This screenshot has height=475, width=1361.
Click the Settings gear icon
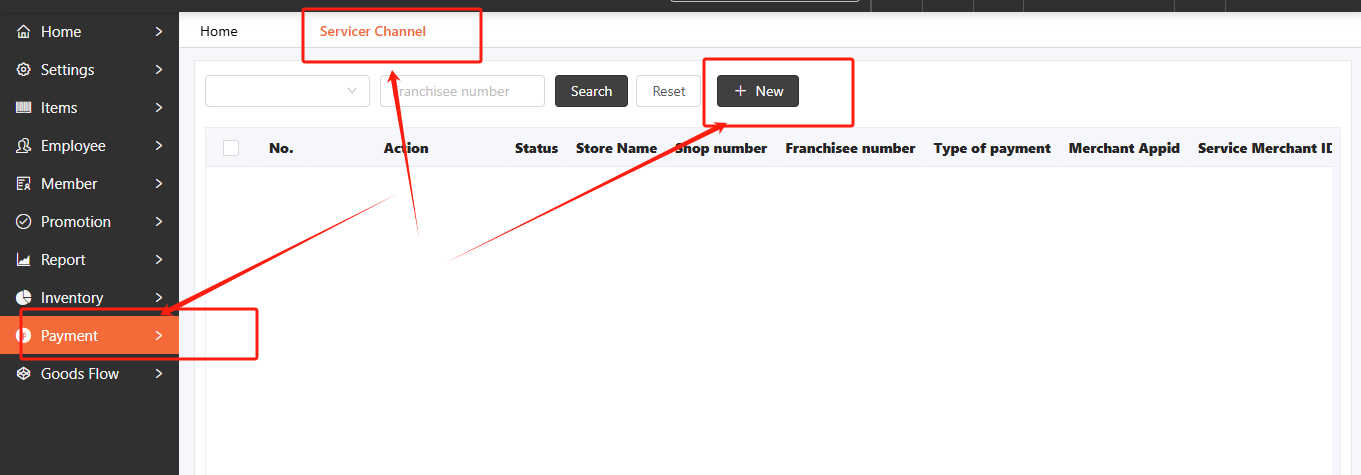[24, 70]
